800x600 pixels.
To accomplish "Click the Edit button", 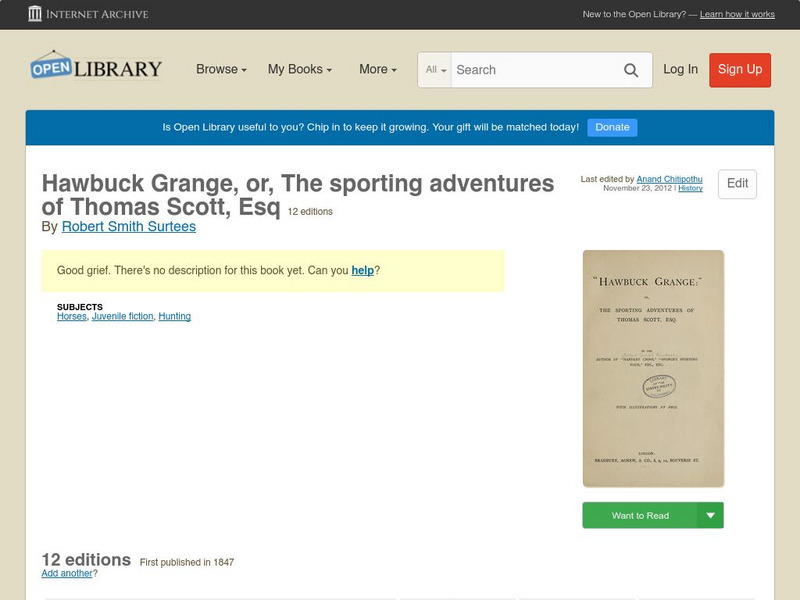I will (x=737, y=184).
